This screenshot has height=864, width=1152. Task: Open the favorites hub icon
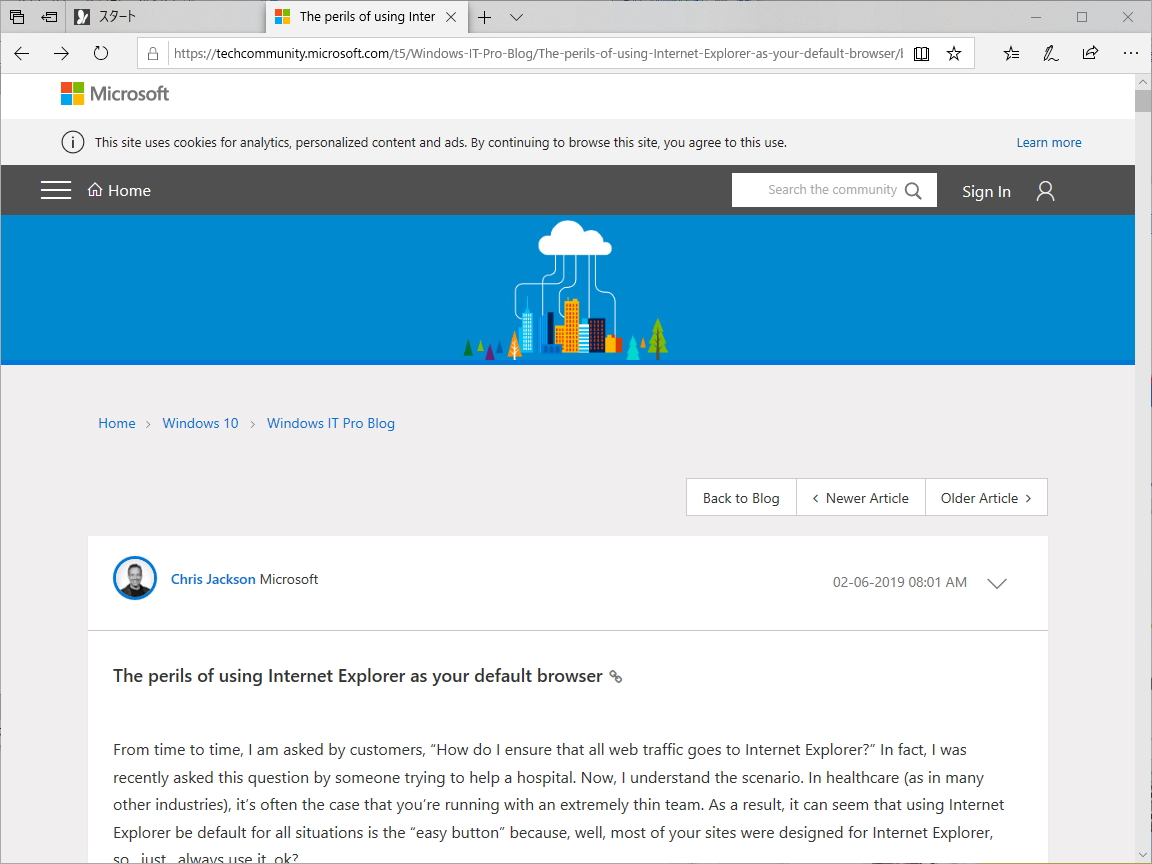click(x=1011, y=53)
